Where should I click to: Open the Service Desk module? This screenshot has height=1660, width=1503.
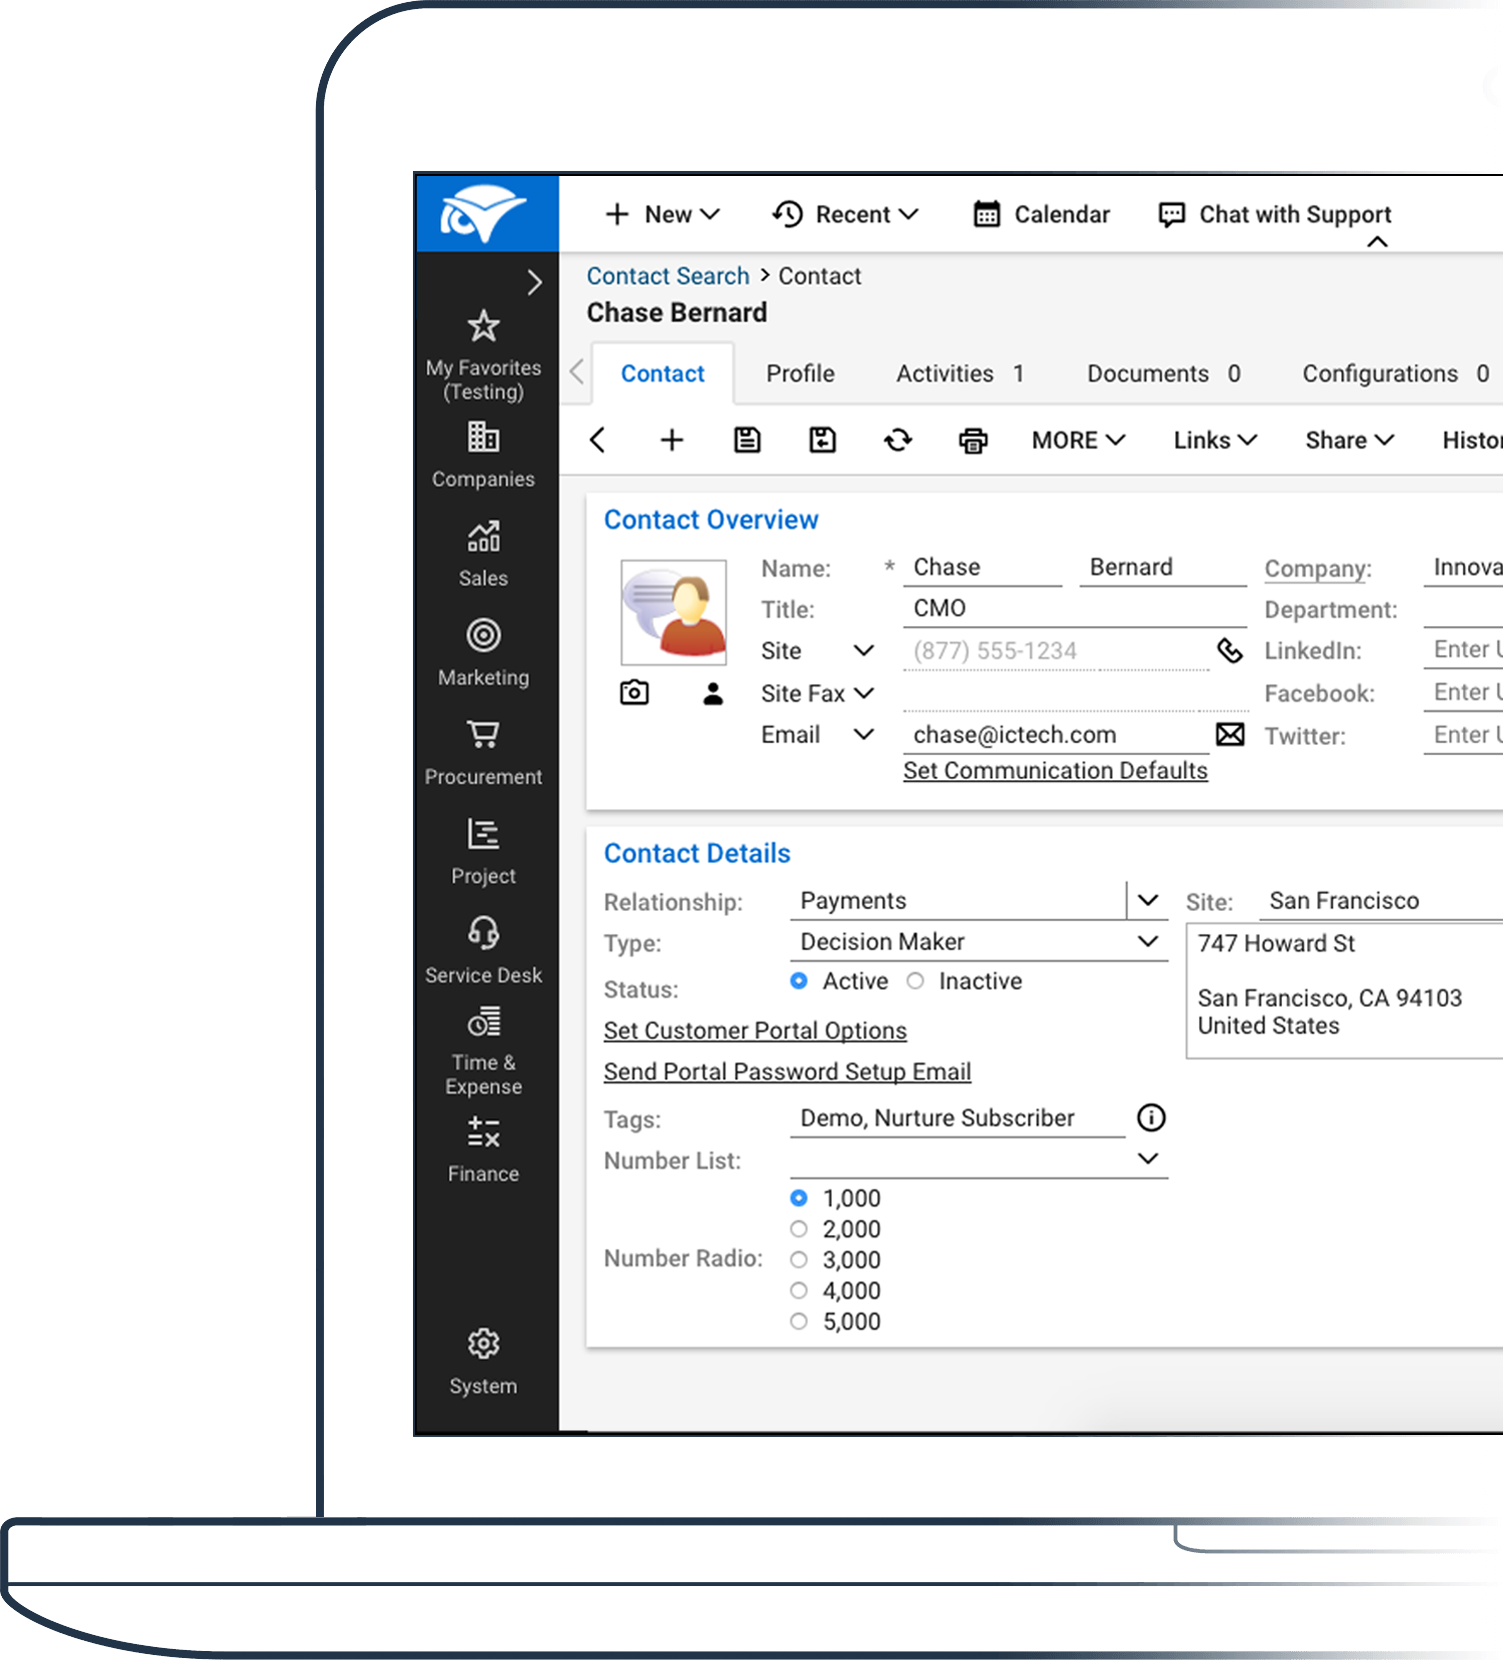[483, 951]
